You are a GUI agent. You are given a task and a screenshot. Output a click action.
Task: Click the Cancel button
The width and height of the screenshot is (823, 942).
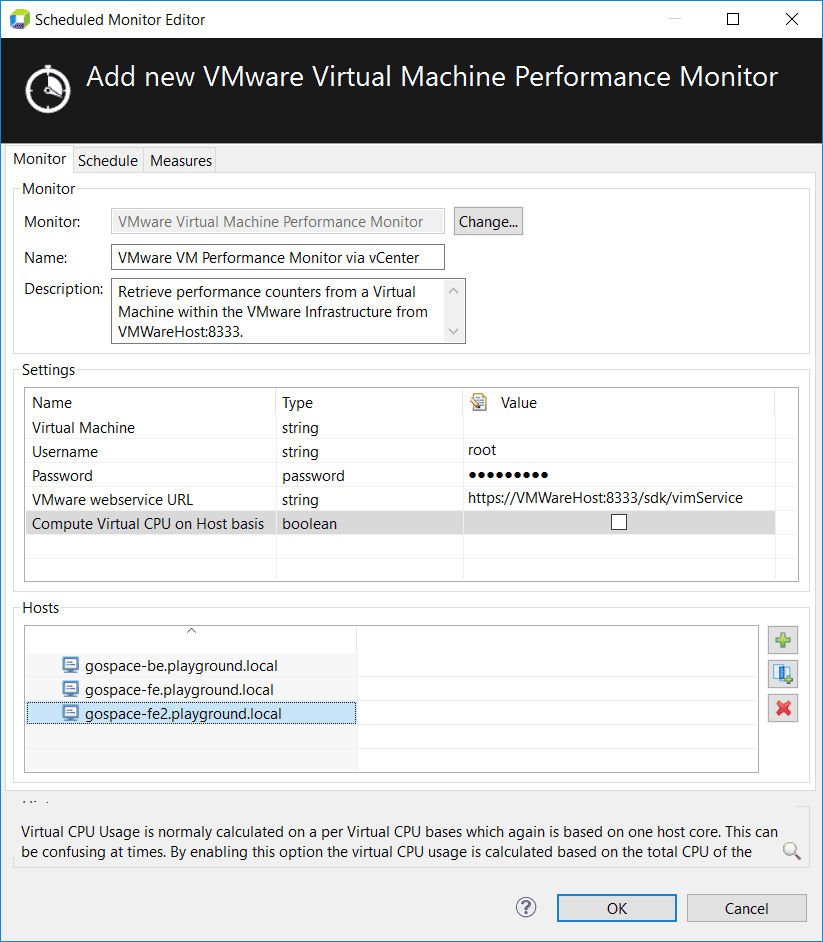746,908
